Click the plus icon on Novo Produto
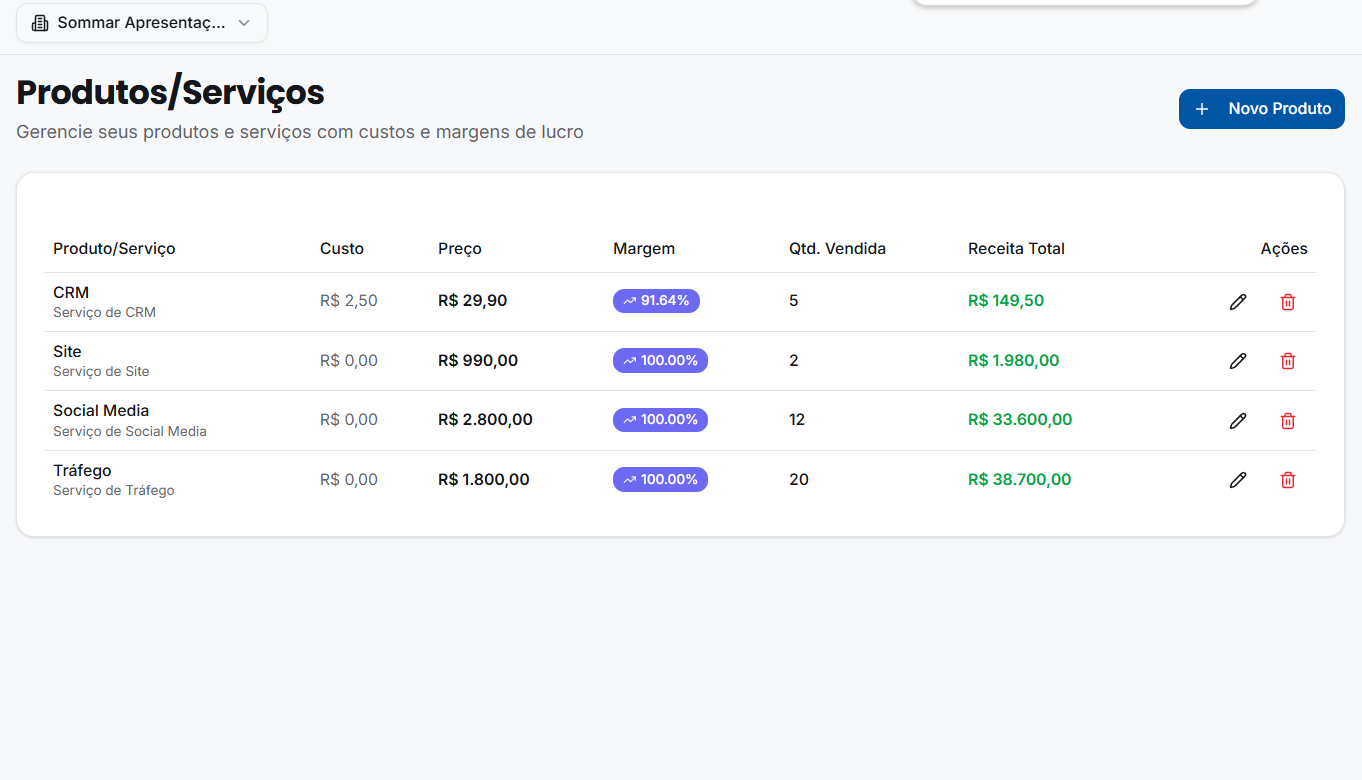 (1200, 108)
